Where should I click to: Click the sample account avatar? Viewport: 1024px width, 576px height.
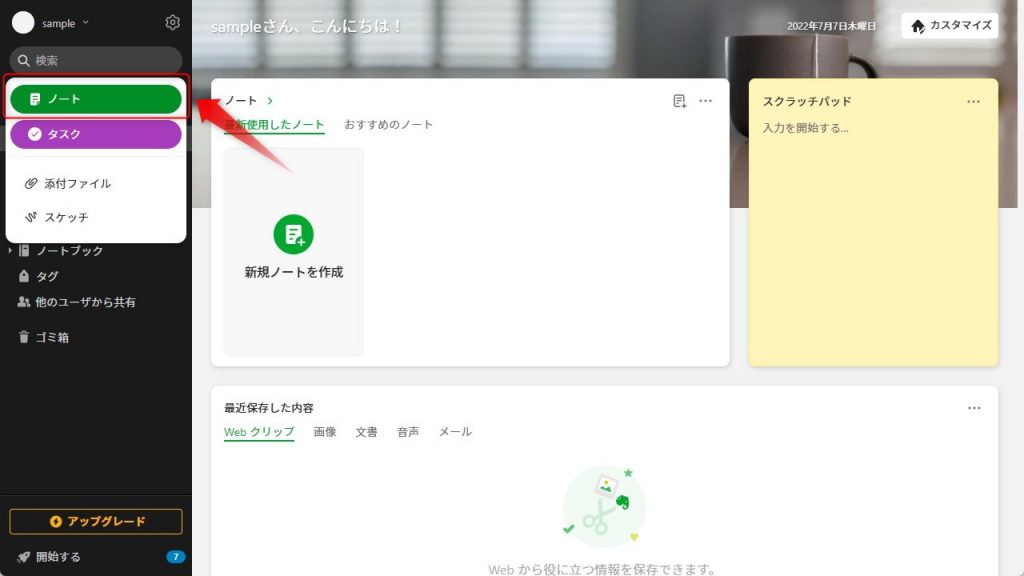pyautogui.click(x=23, y=23)
